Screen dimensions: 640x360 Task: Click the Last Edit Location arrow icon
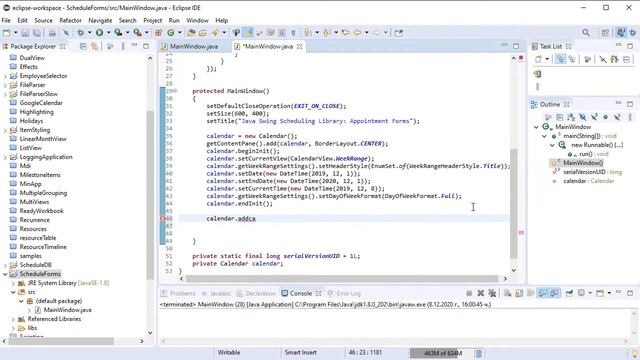click(x=346, y=33)
